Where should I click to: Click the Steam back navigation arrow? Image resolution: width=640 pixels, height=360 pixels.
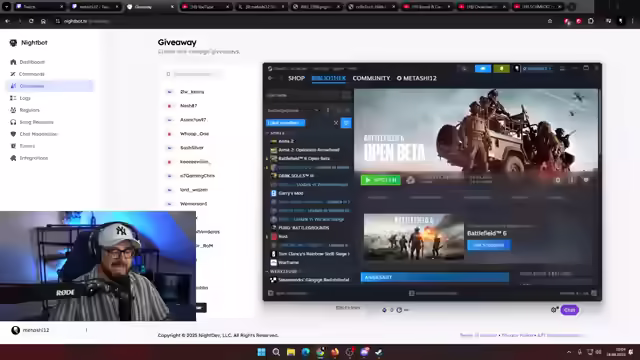point(270,78)
